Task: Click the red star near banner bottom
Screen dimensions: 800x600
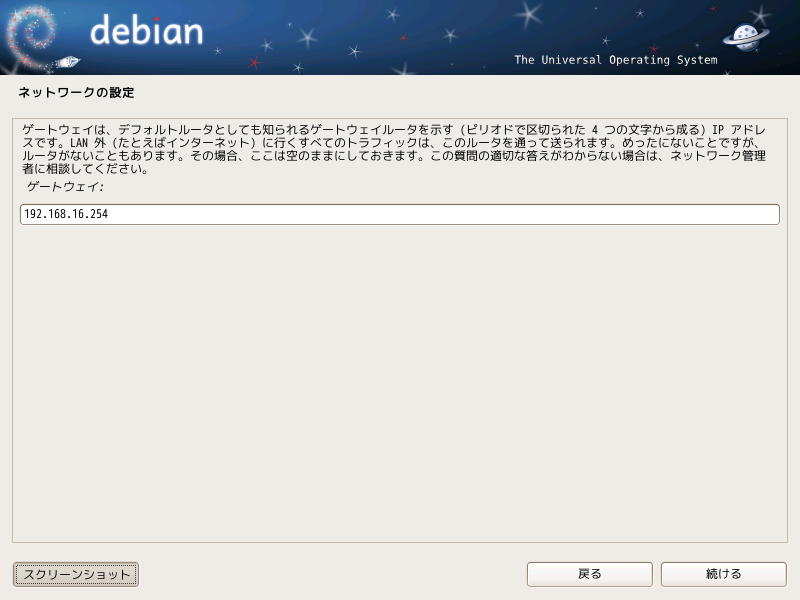Action: 255,63
